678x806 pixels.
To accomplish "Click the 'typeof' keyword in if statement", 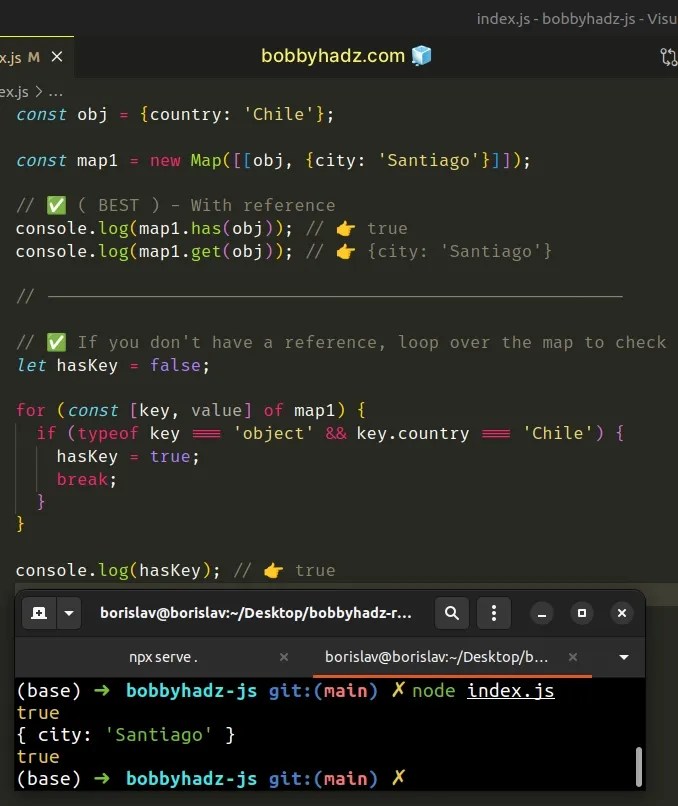I will [x=108, y=433].
